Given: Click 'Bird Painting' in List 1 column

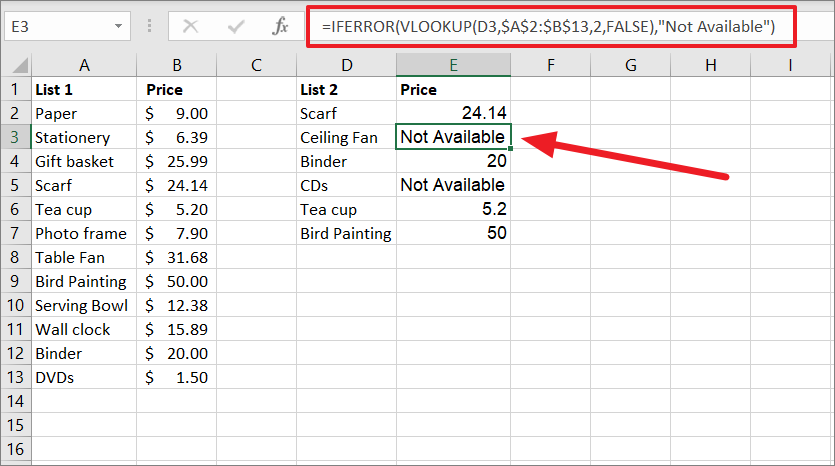Looking at the screenshot, I should pos(84,281).
